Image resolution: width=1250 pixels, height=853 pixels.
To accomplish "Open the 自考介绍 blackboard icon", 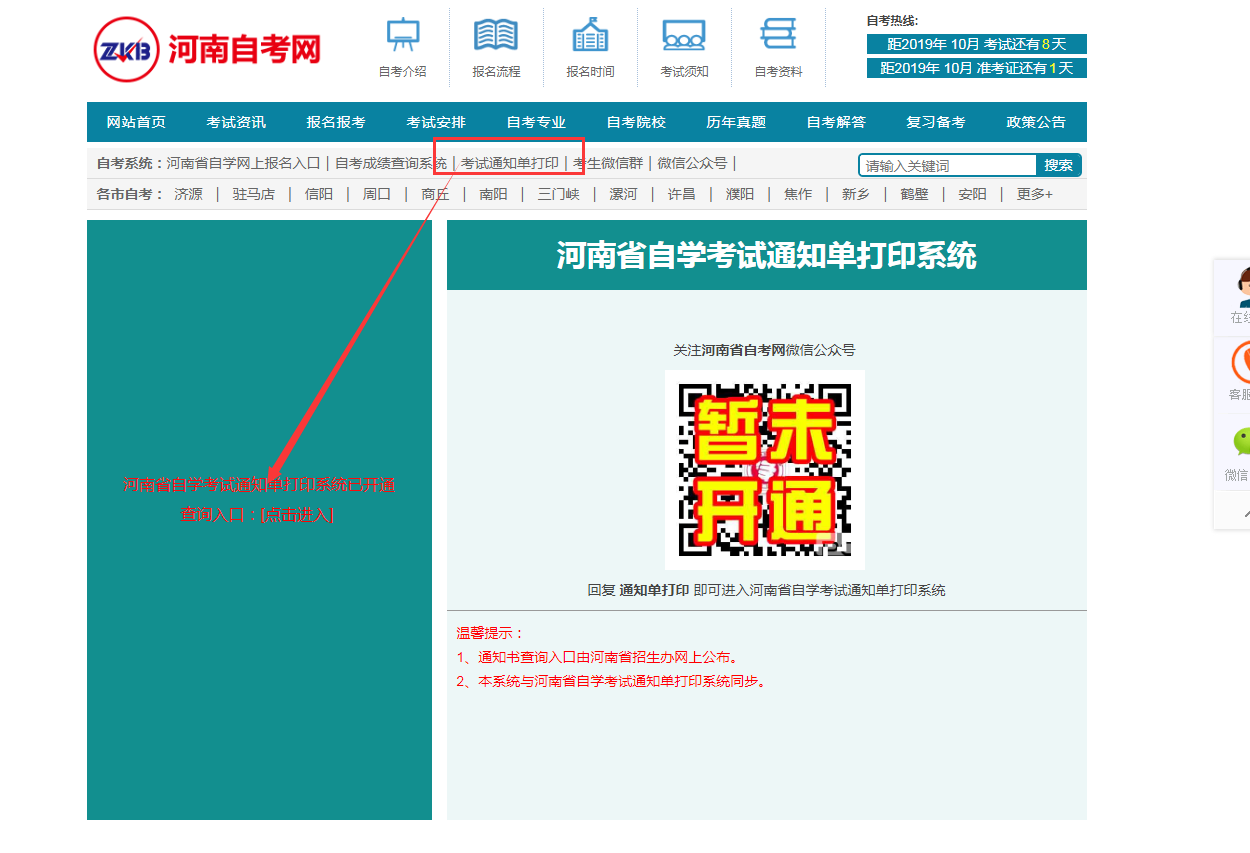I will click(402, 36).
